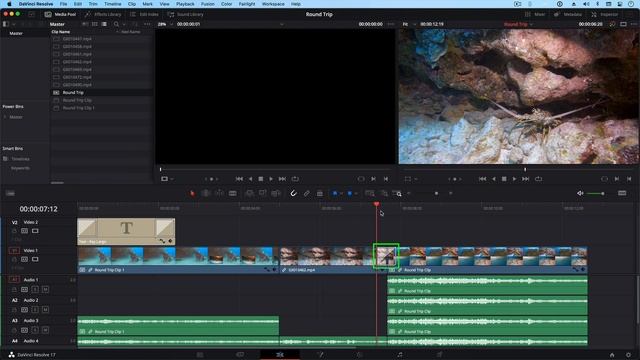This screenshot has width=640, height=360.
Task: Toggle loop in timeline viewer
Action: [538, 179]
